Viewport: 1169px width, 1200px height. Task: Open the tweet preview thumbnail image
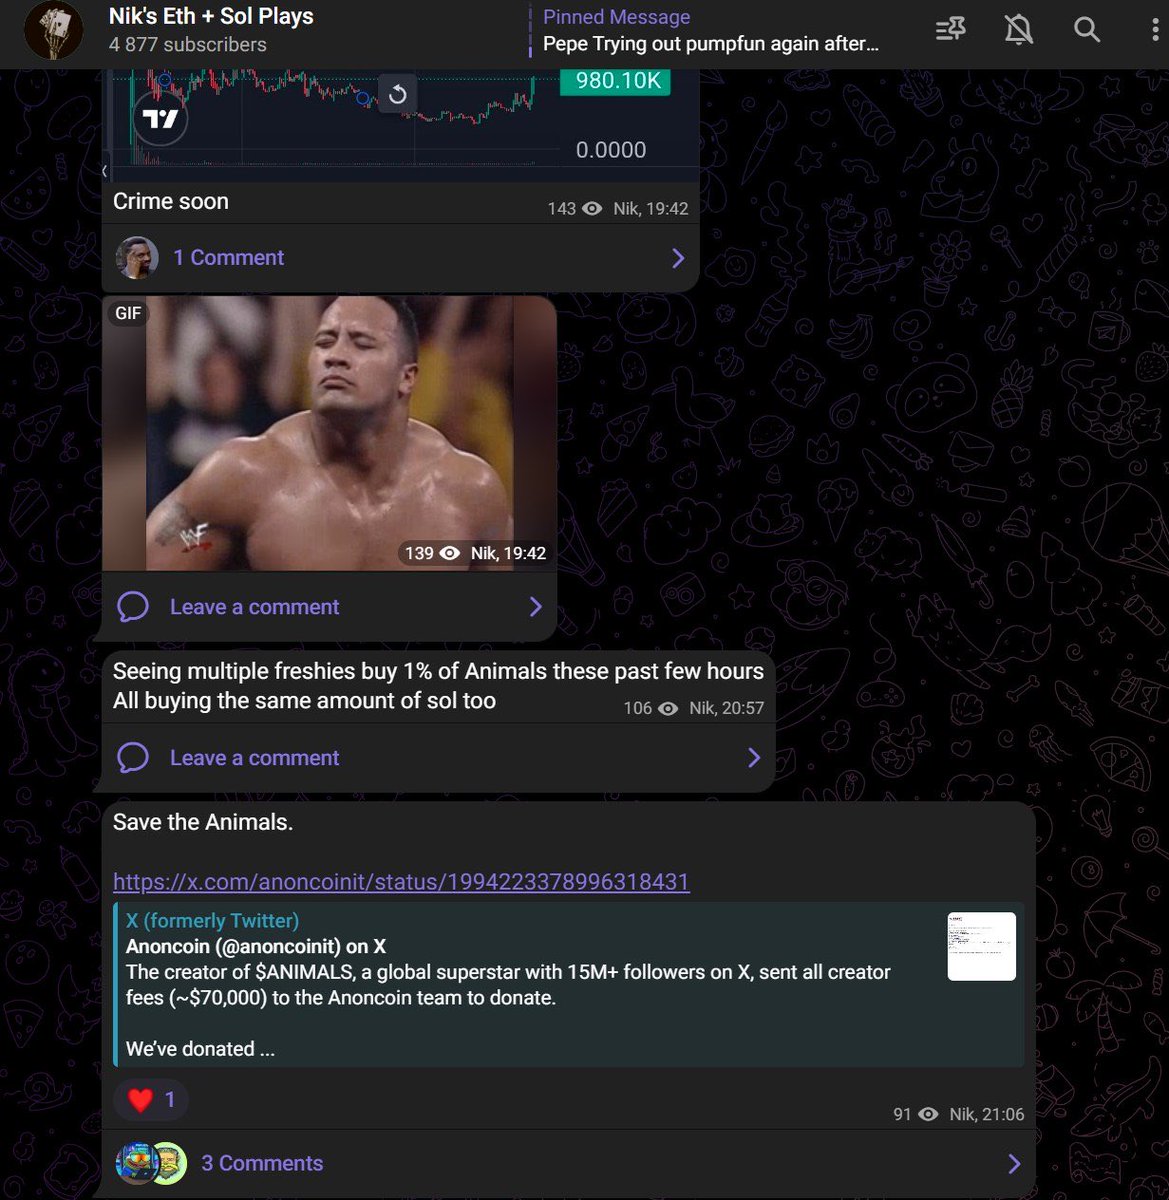(982, 946)
